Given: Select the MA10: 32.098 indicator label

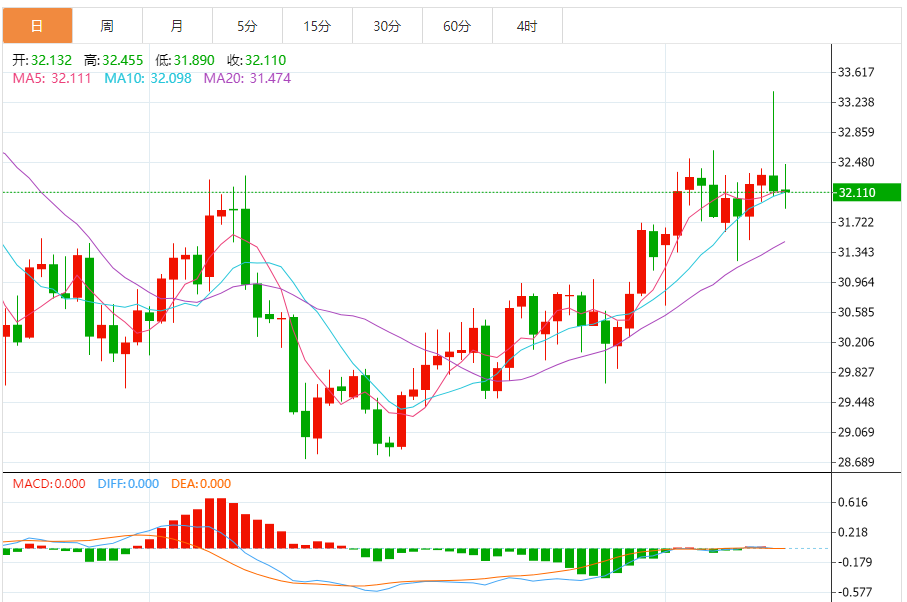Looking at the screenshot, I should 148,78.
